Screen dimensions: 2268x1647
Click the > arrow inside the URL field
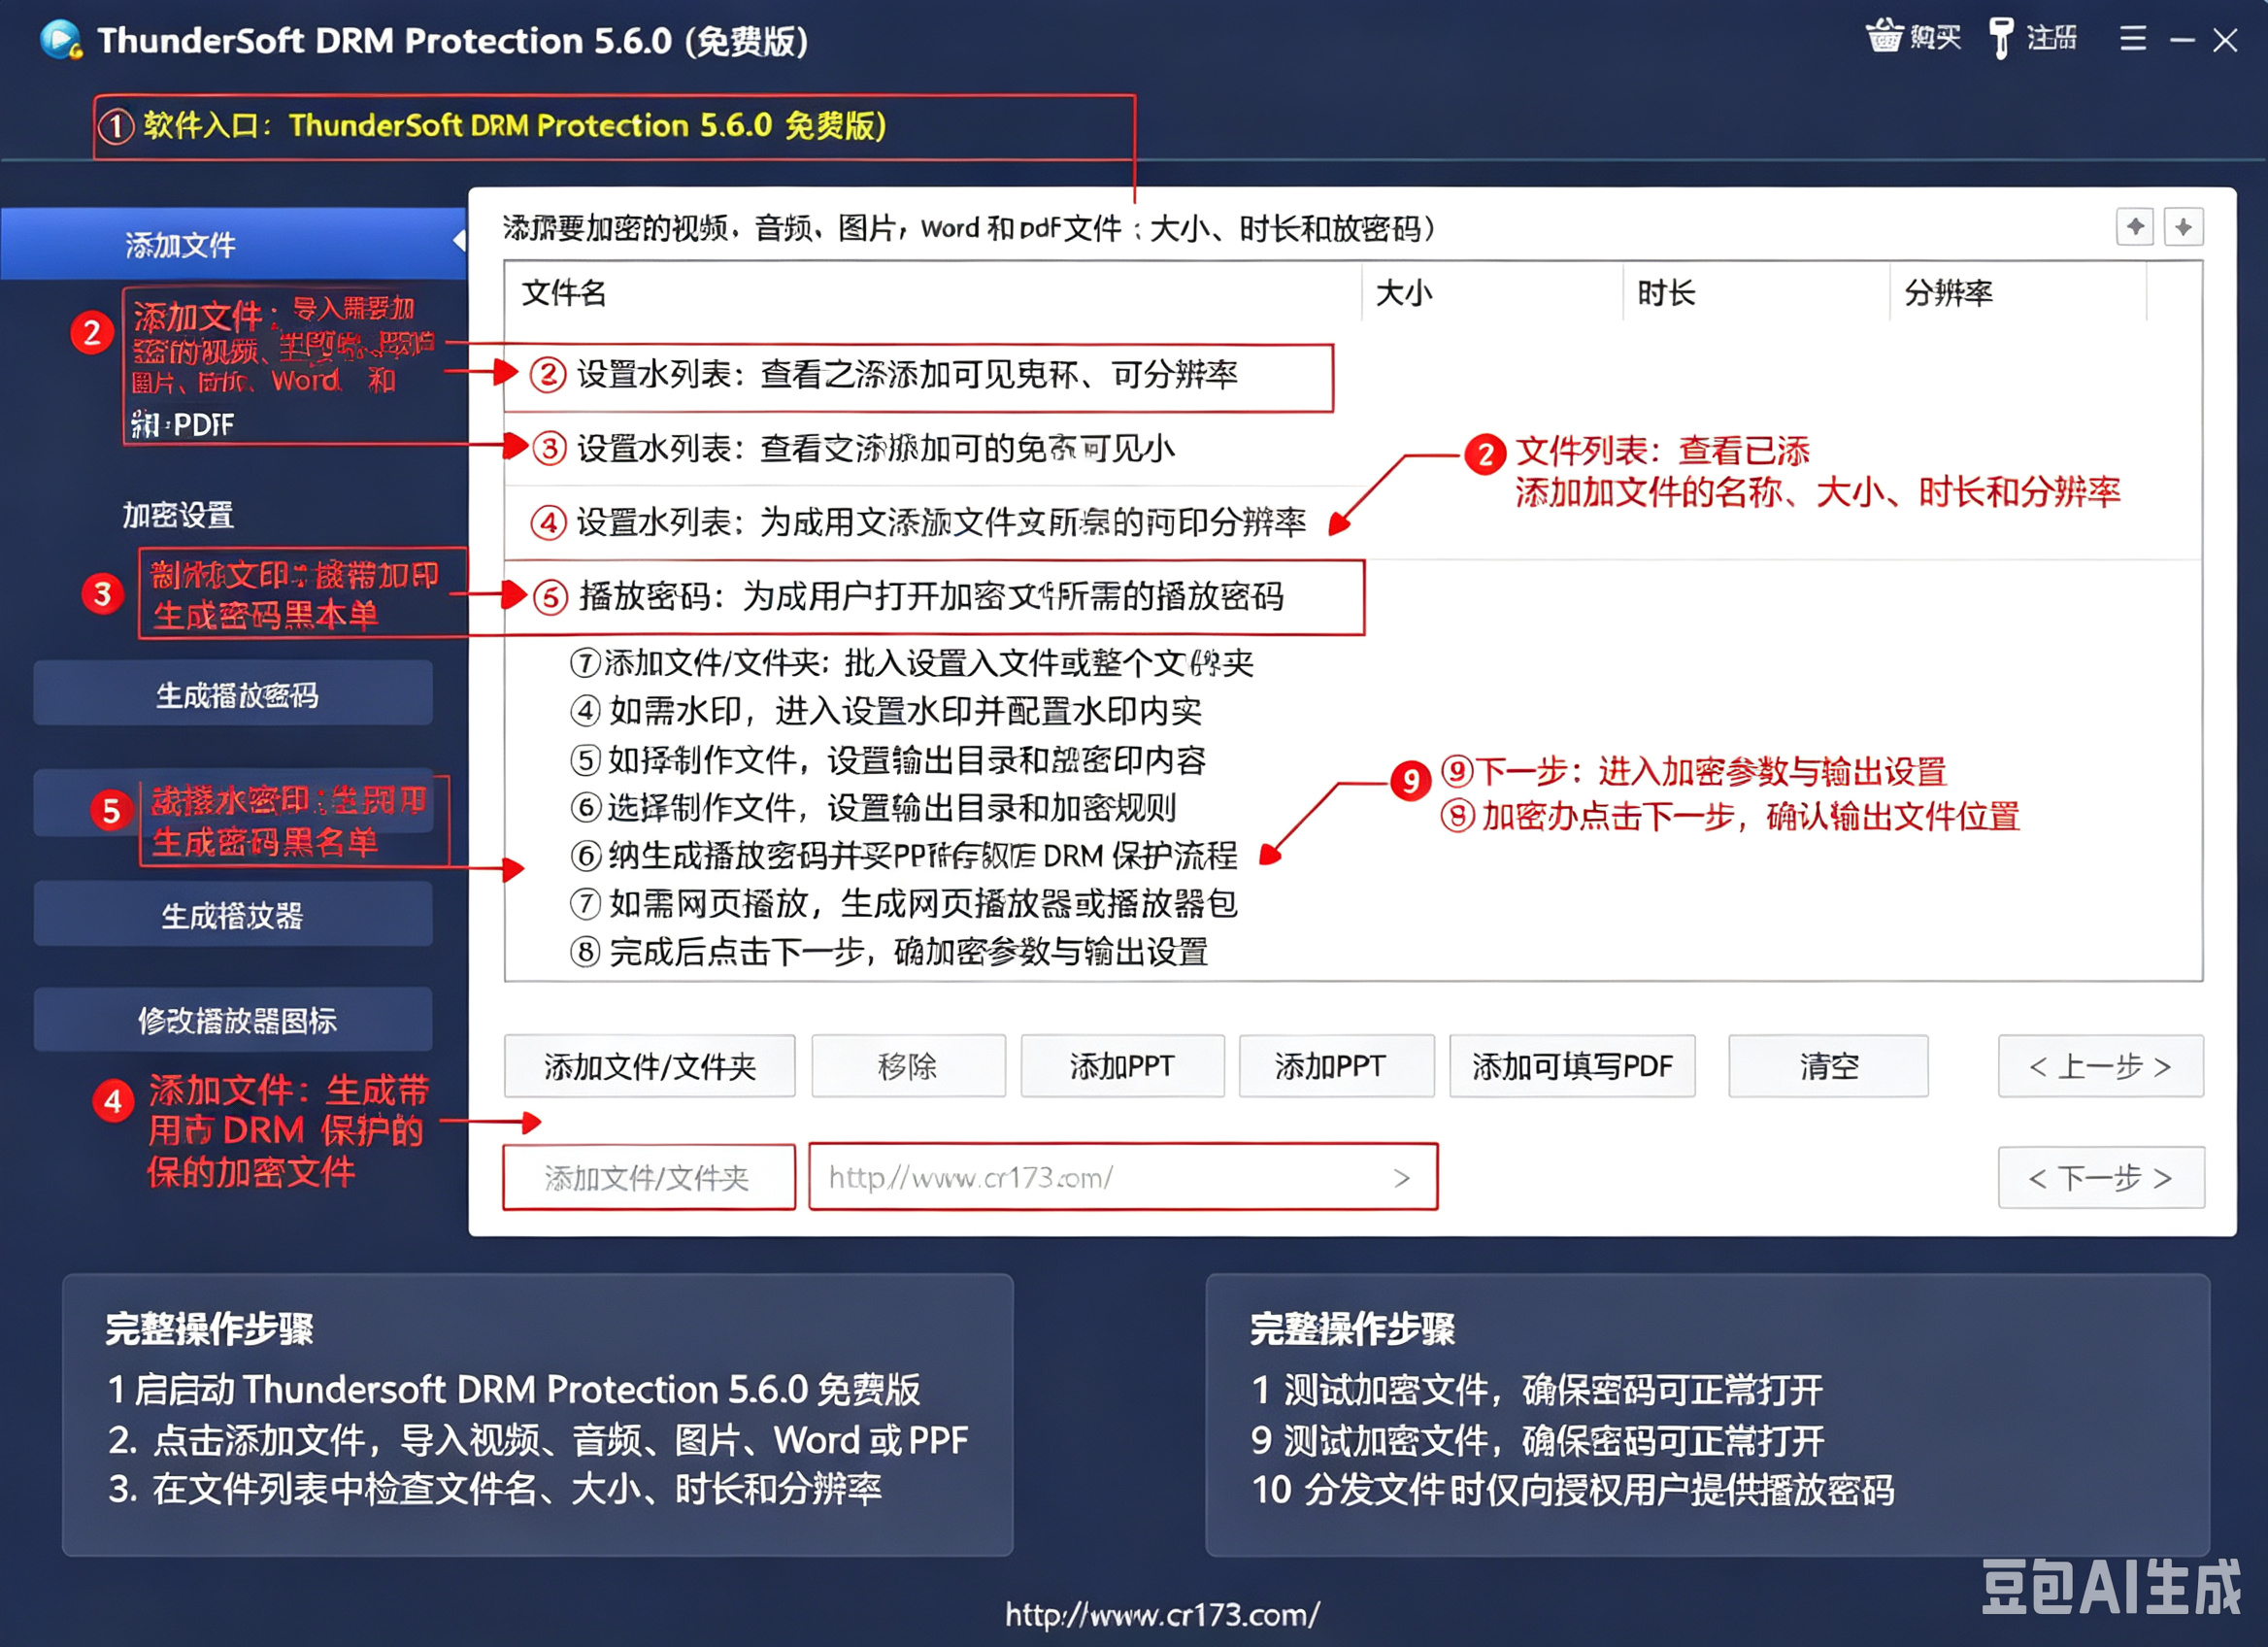1402,1178
